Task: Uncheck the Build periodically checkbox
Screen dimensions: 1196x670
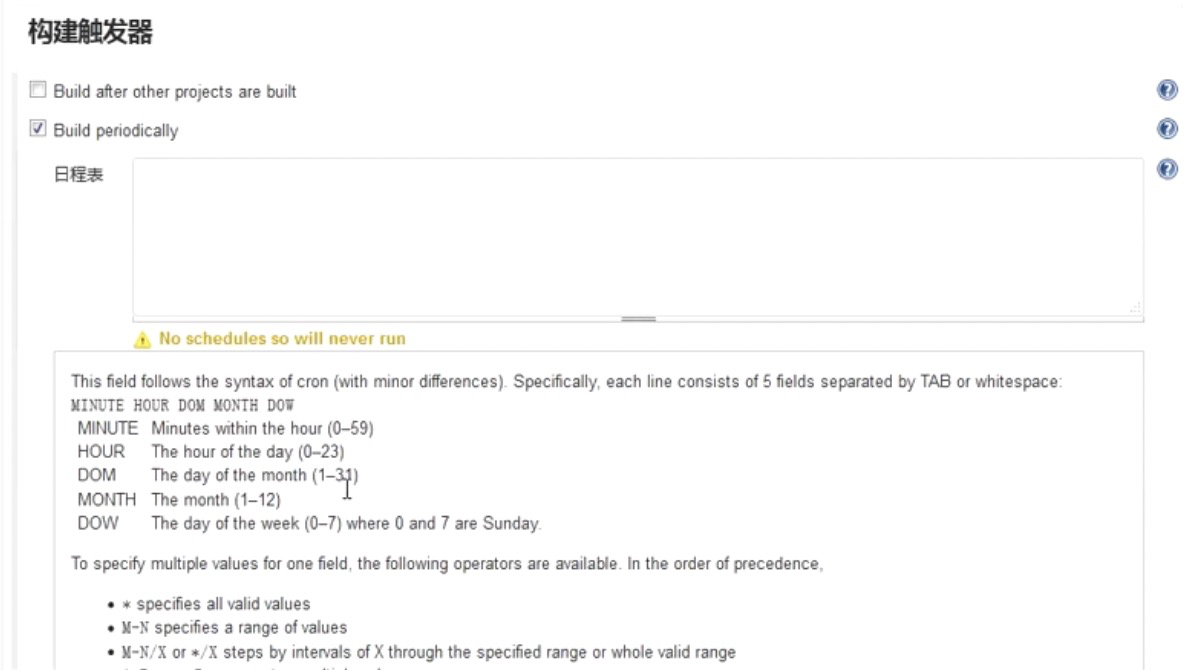Action: pyautogui.click(x=38, y=129)
